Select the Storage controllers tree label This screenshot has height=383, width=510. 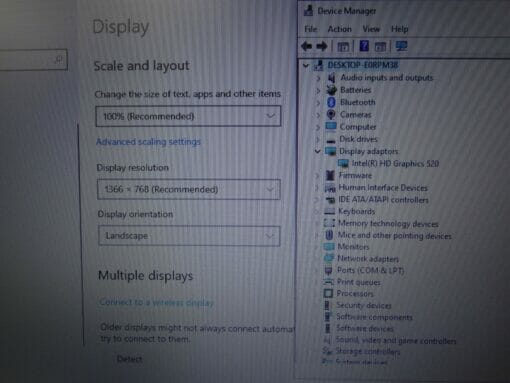(x=368, y=351)
